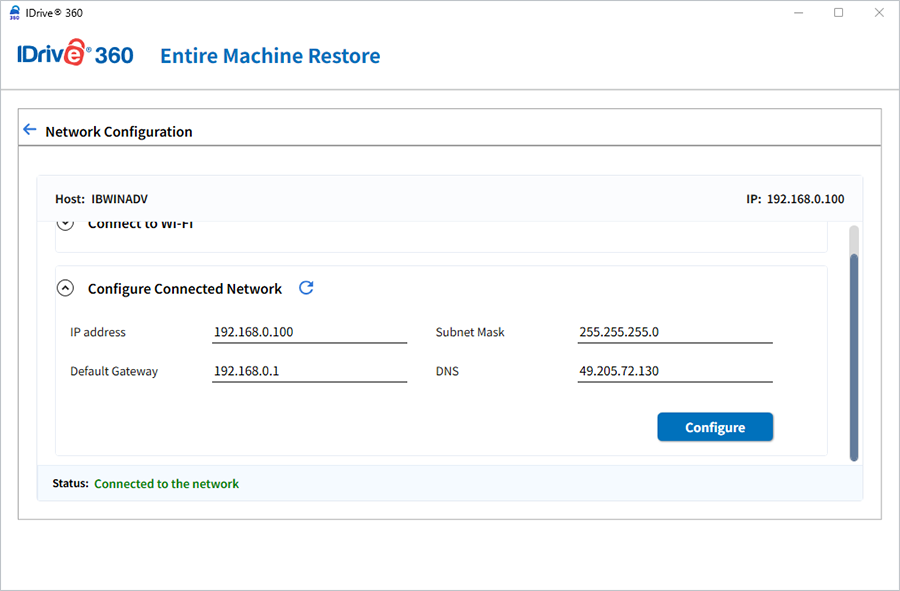900x591 pixels.
Task: Click the vertical scrollbar thumb
Action: coord(854,357)
